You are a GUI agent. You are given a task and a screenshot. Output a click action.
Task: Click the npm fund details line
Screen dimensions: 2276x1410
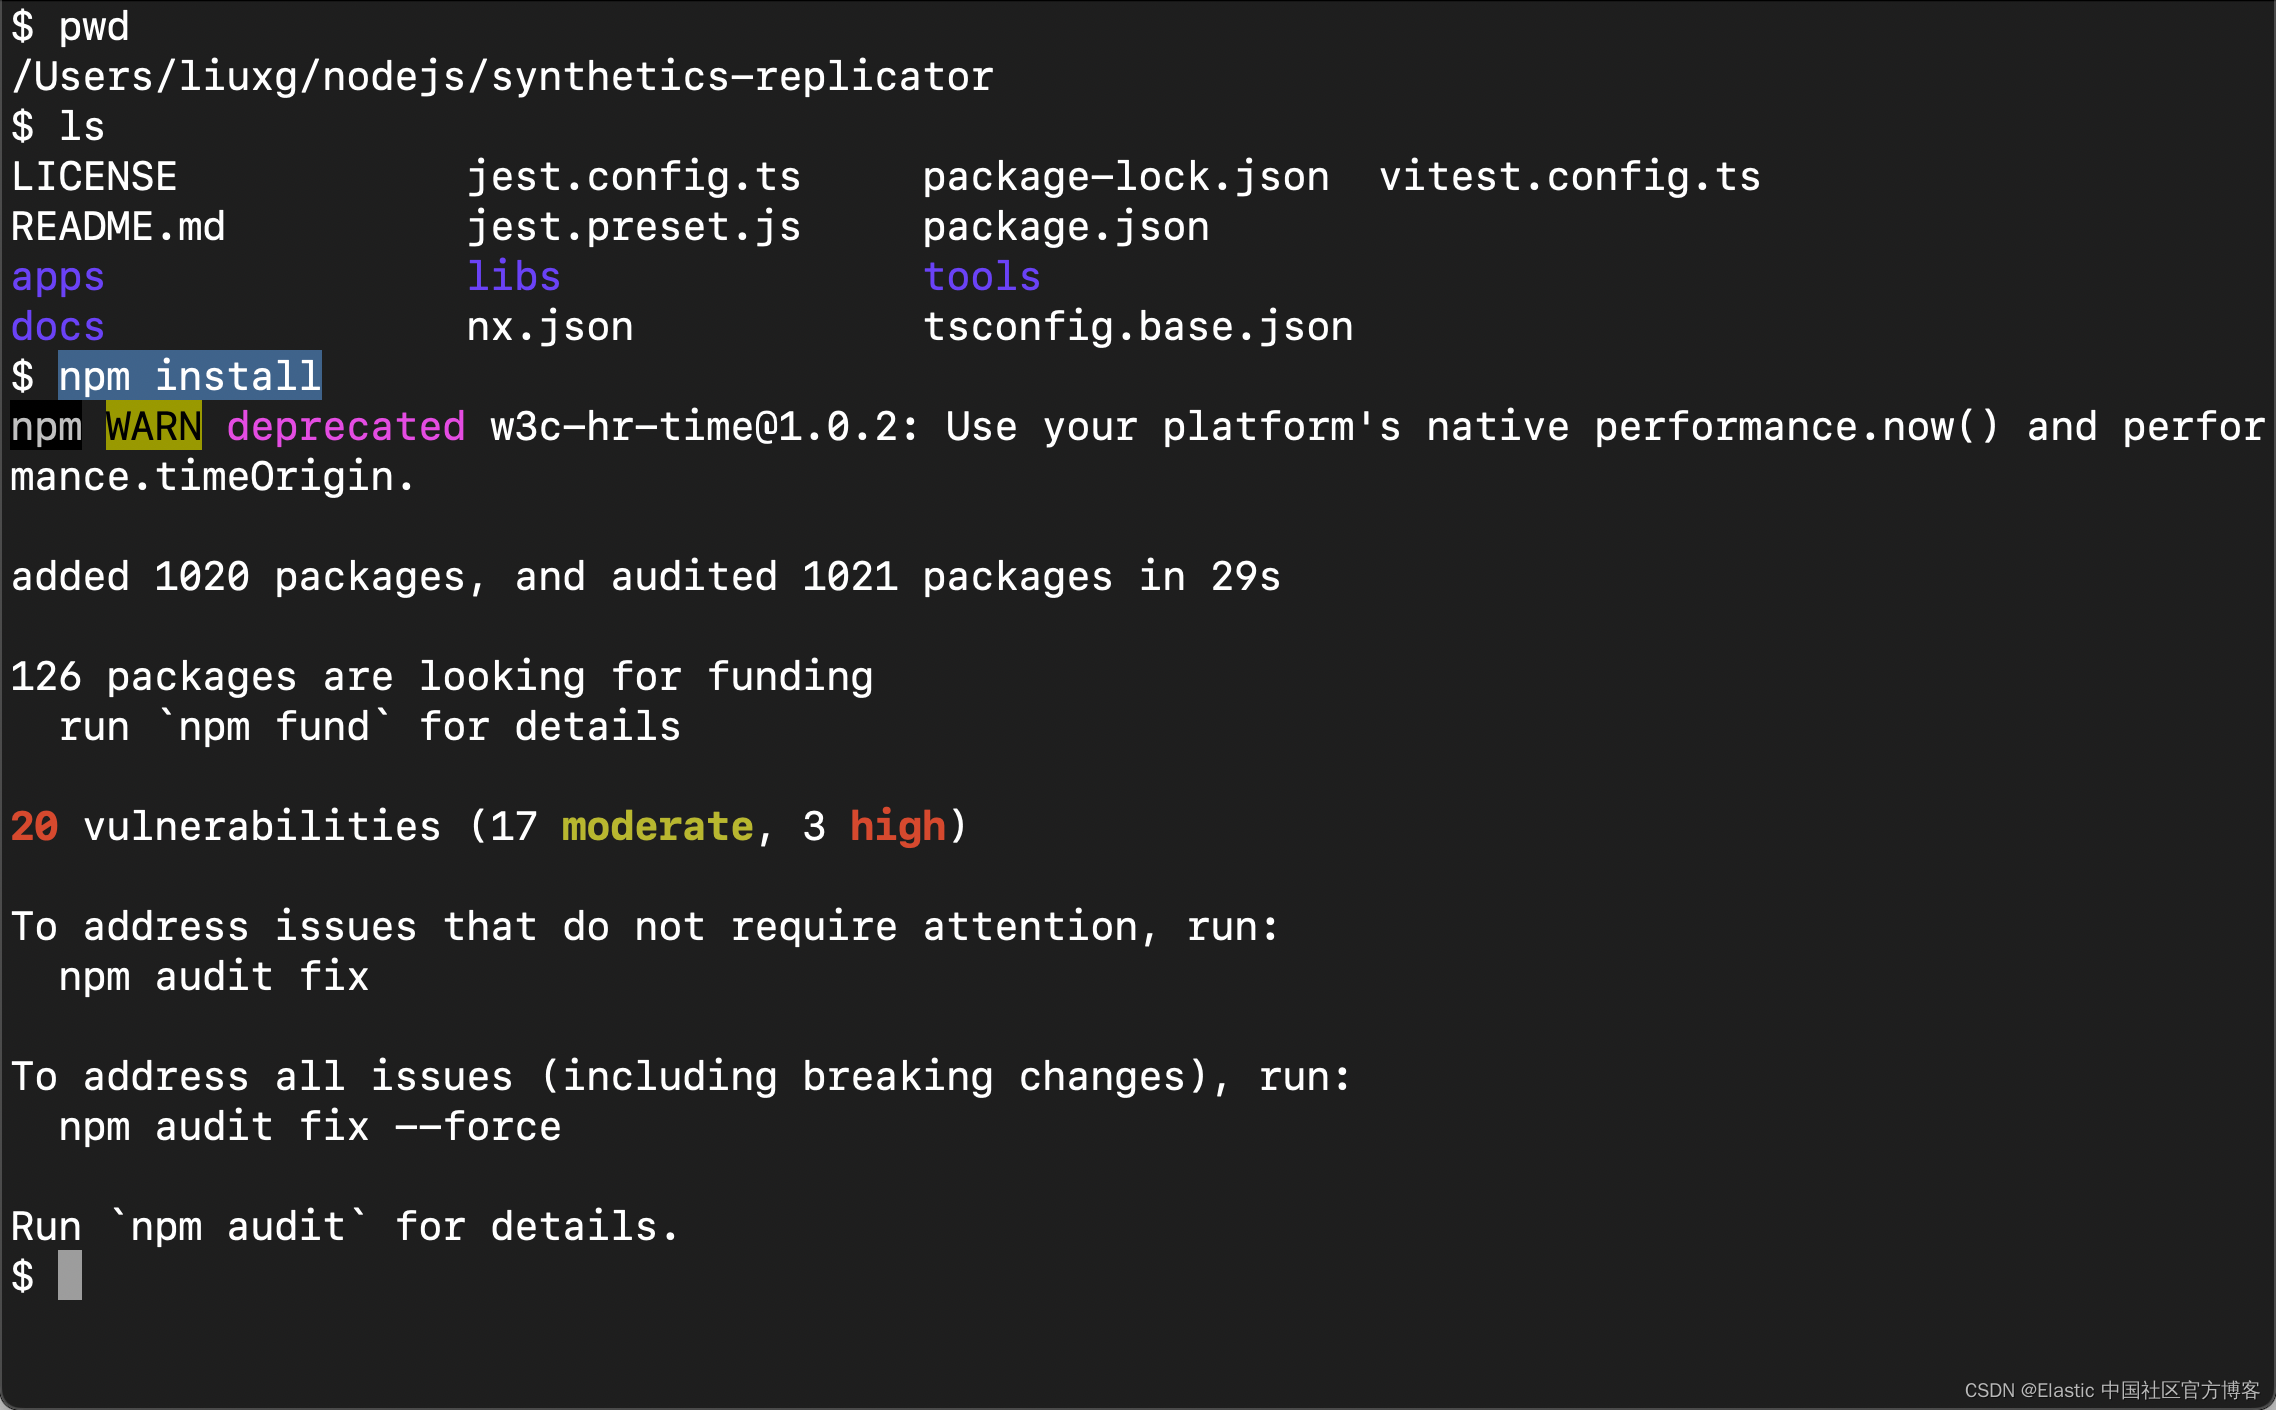tap(369, 727)
